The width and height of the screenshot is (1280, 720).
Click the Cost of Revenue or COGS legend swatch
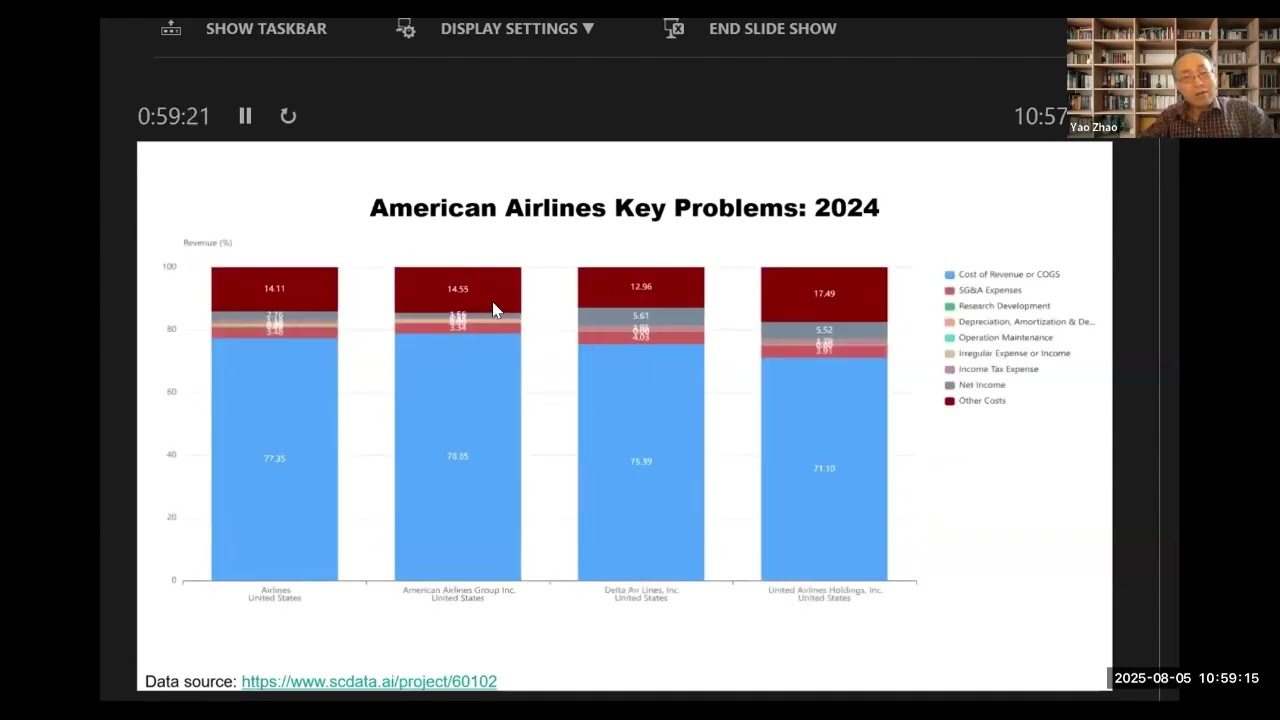pyautogui.click(x=949, y=274)
